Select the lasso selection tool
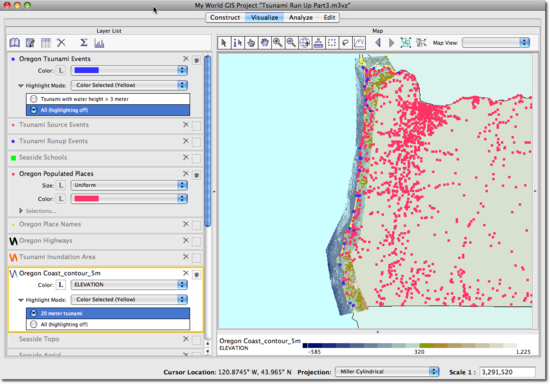Viewport: 550px width, 384px height. 345,43
